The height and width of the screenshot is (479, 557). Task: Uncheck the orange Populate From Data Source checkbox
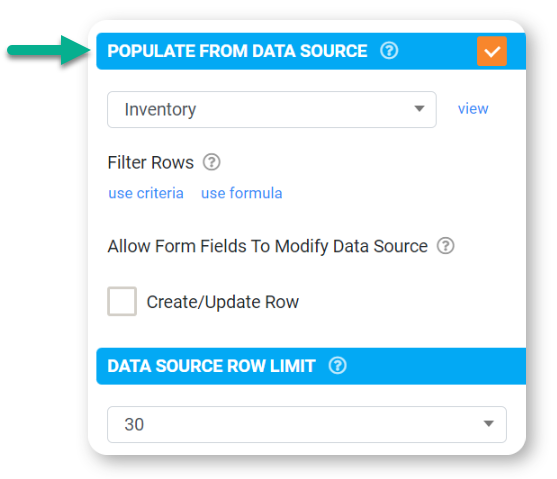coord(492,51)
